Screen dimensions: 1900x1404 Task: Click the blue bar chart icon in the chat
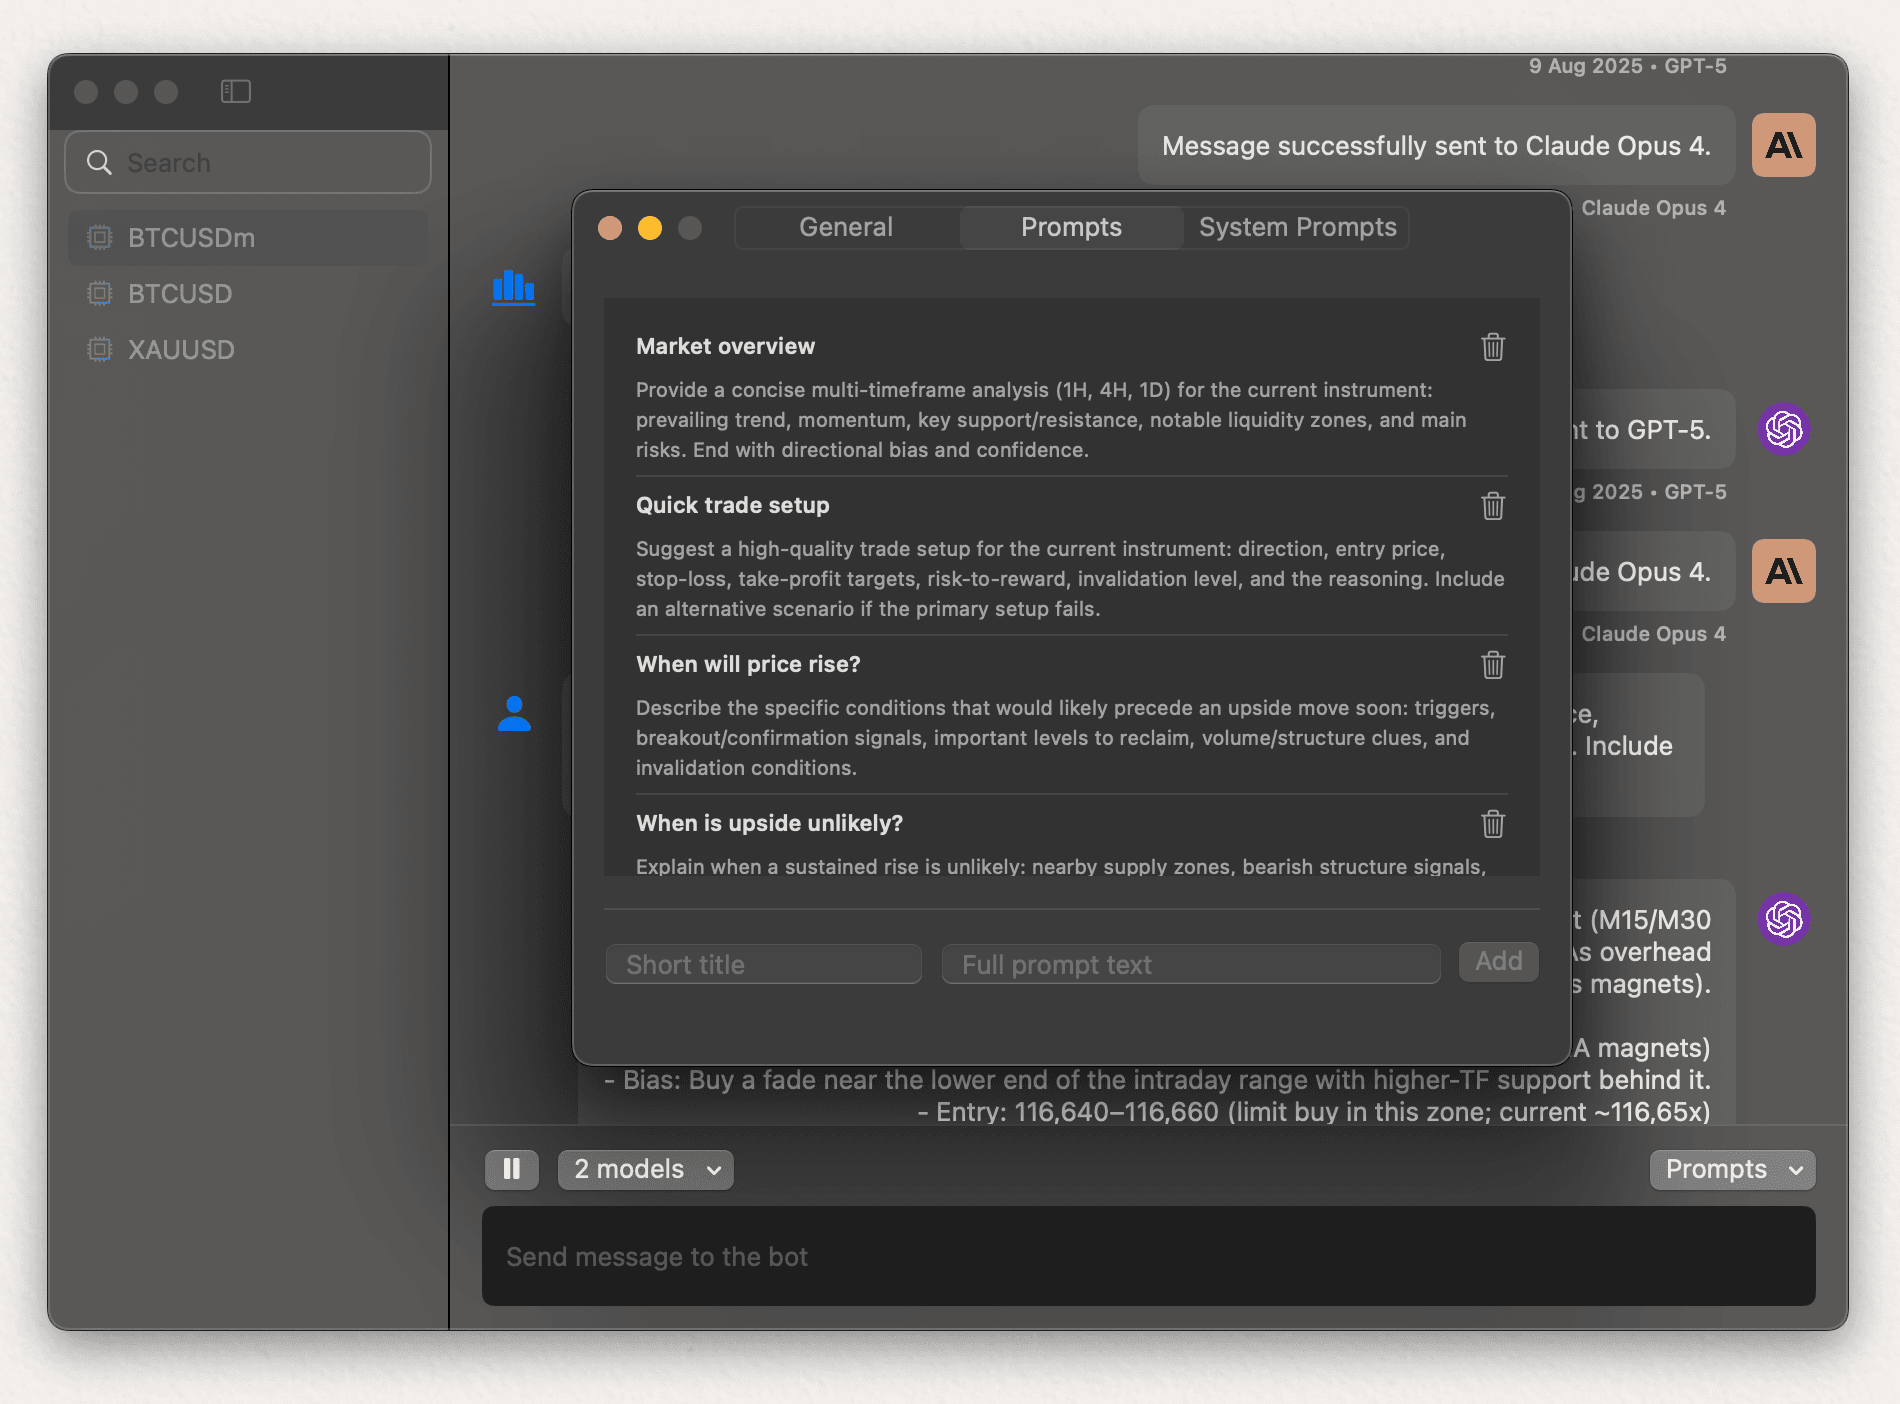pos(513,288)
